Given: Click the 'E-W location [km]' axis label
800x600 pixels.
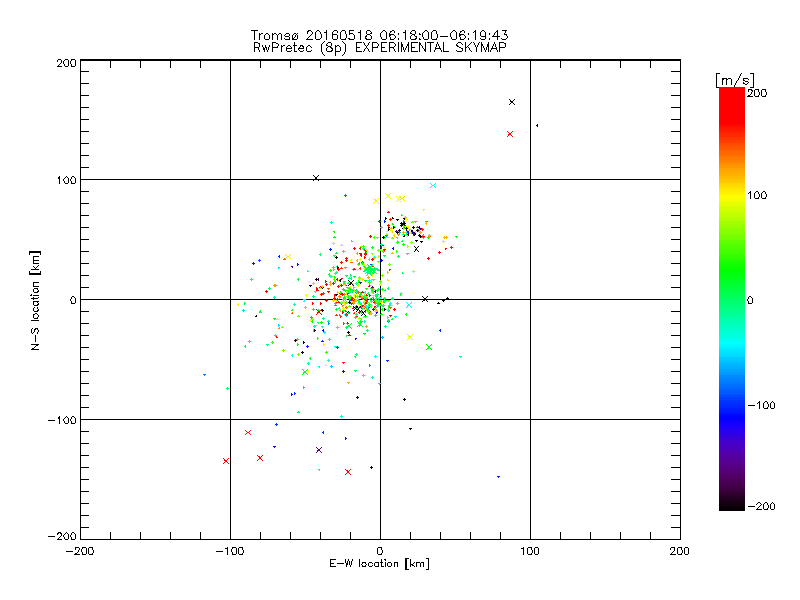Looking at the screenshot, I should [x=379, y=563].
